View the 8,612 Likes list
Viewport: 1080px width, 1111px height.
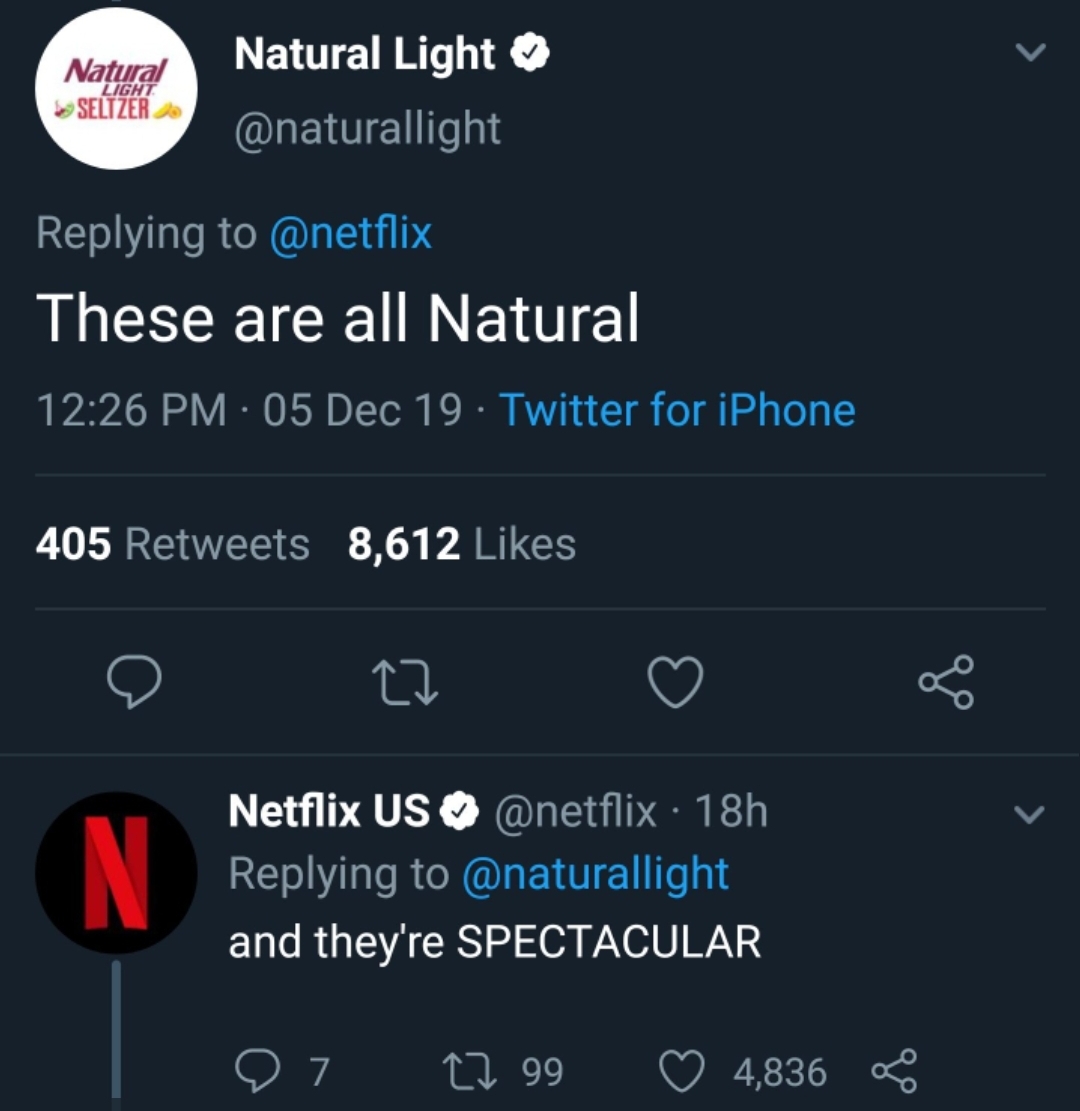[x=461, y=545]
